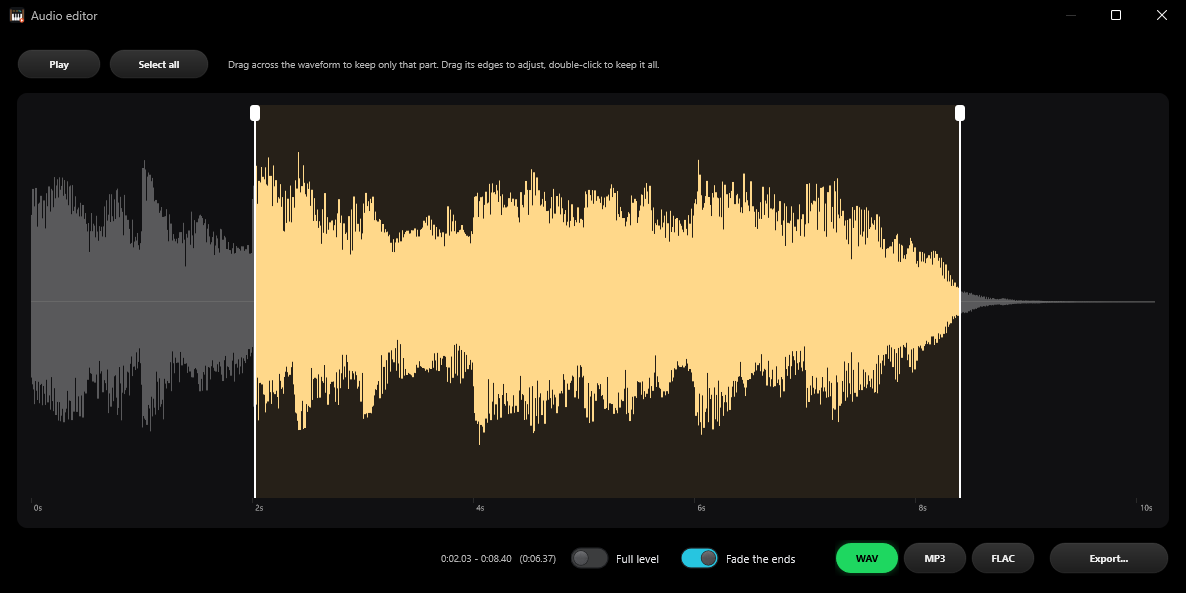Screen dimensions: 1186x593
Task: Click the 0s timeline label
Action: coord(38,508)
